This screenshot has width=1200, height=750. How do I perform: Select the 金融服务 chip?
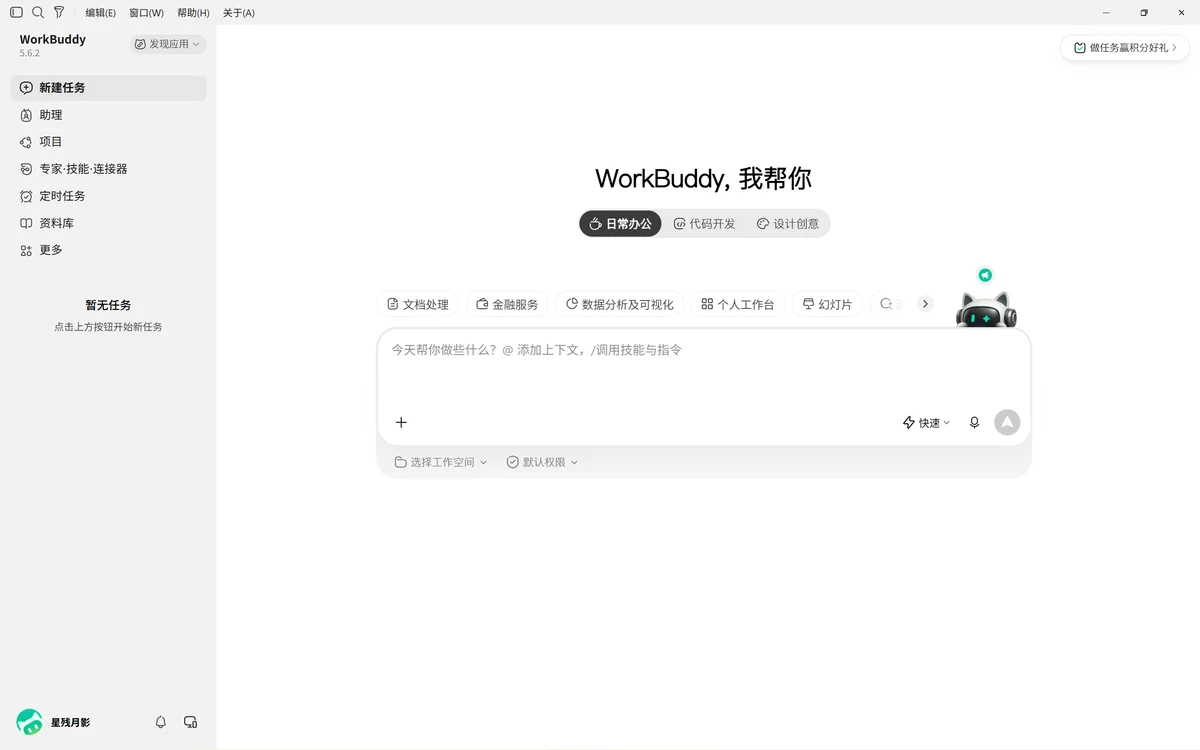(x=507, y=304)
